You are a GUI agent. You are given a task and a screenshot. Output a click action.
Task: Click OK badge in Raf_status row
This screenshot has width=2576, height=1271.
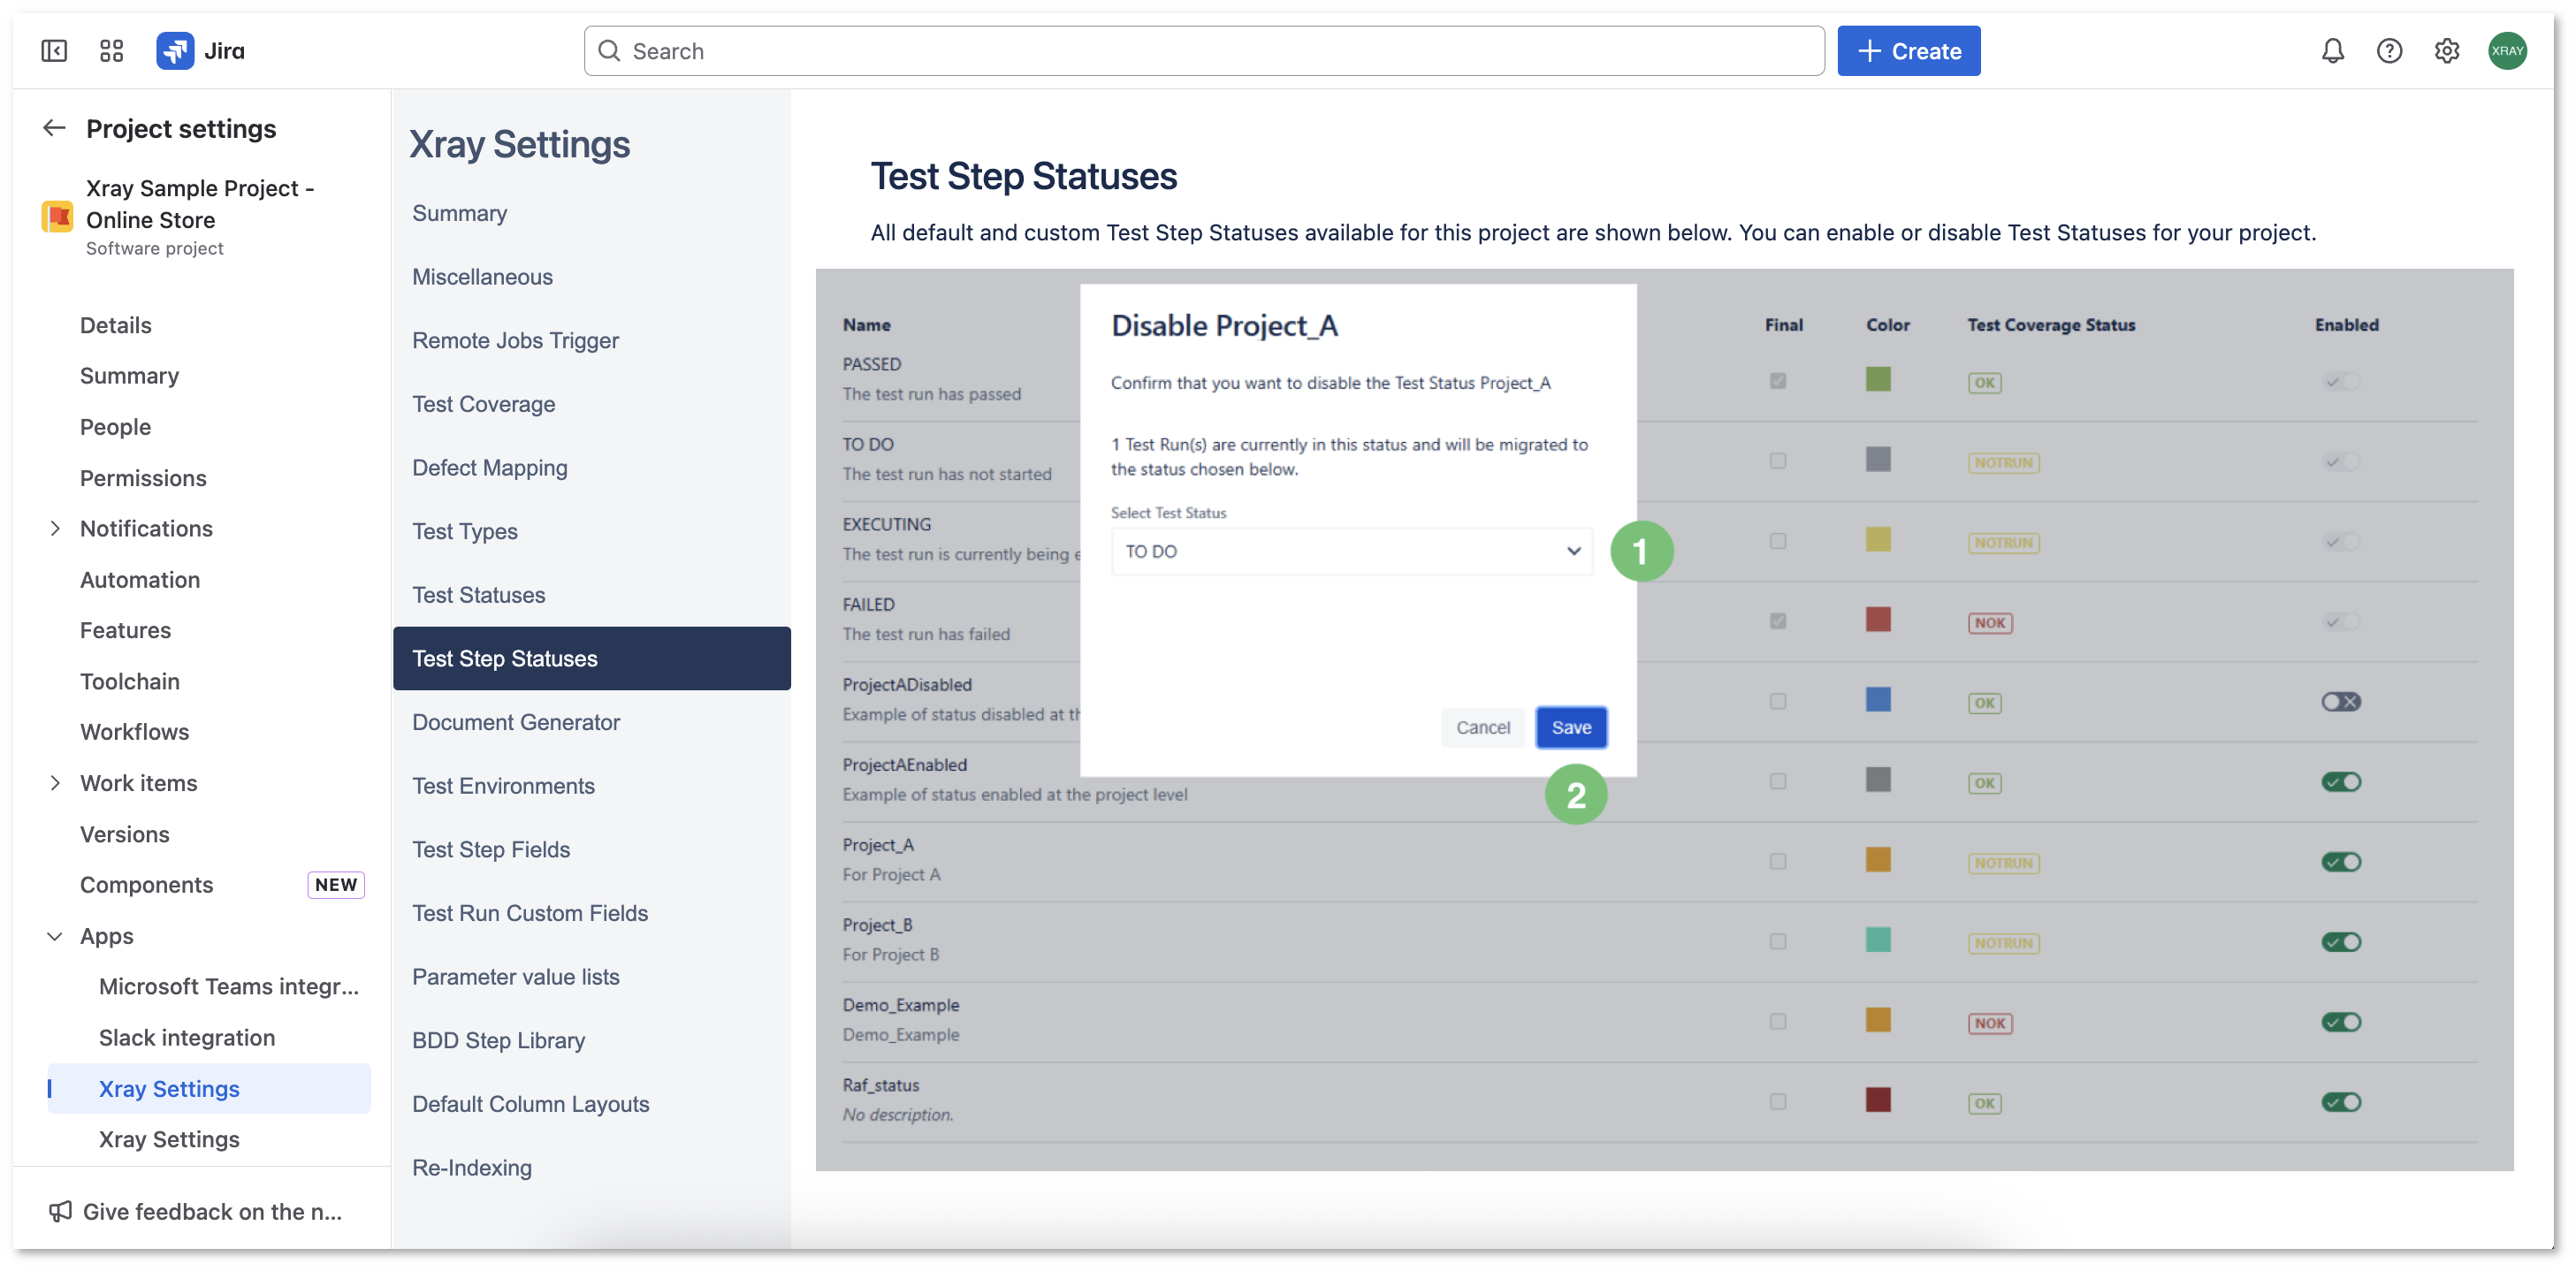coord(1984,1103)
